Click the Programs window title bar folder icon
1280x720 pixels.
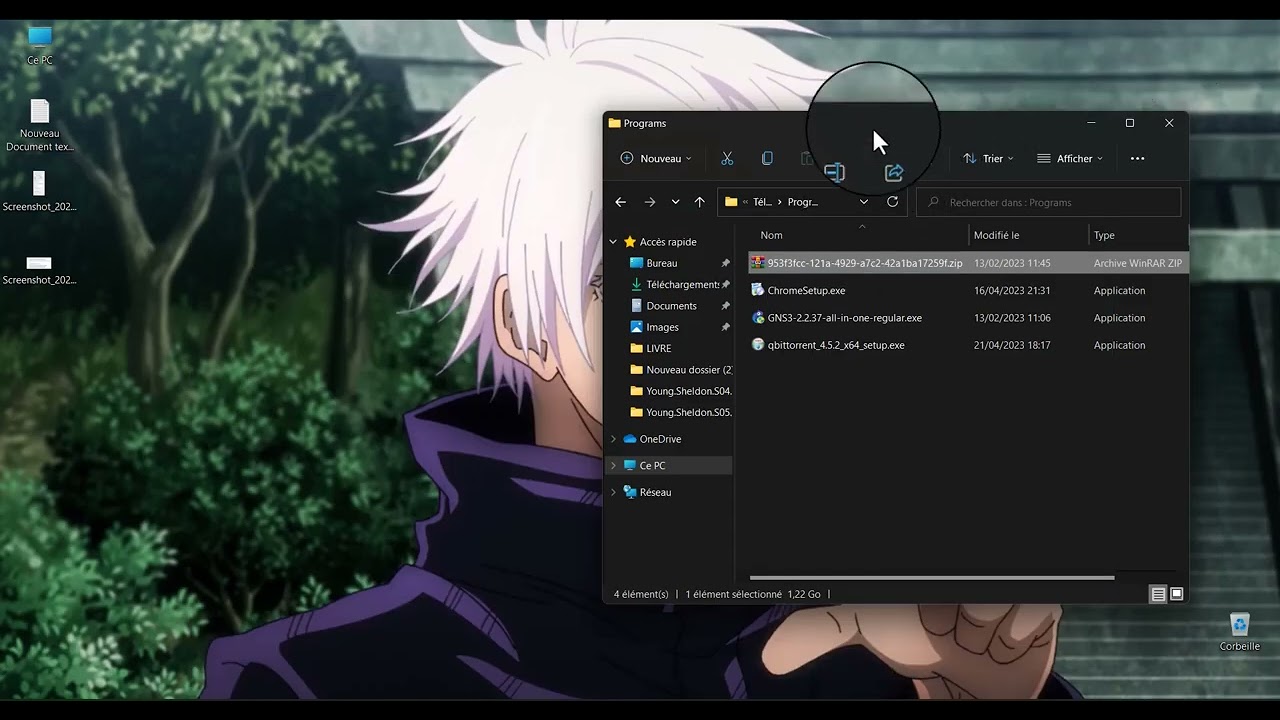point(615,123)
